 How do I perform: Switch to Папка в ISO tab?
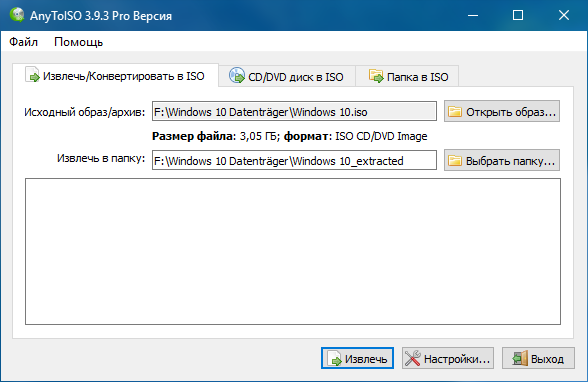(407, 76)
